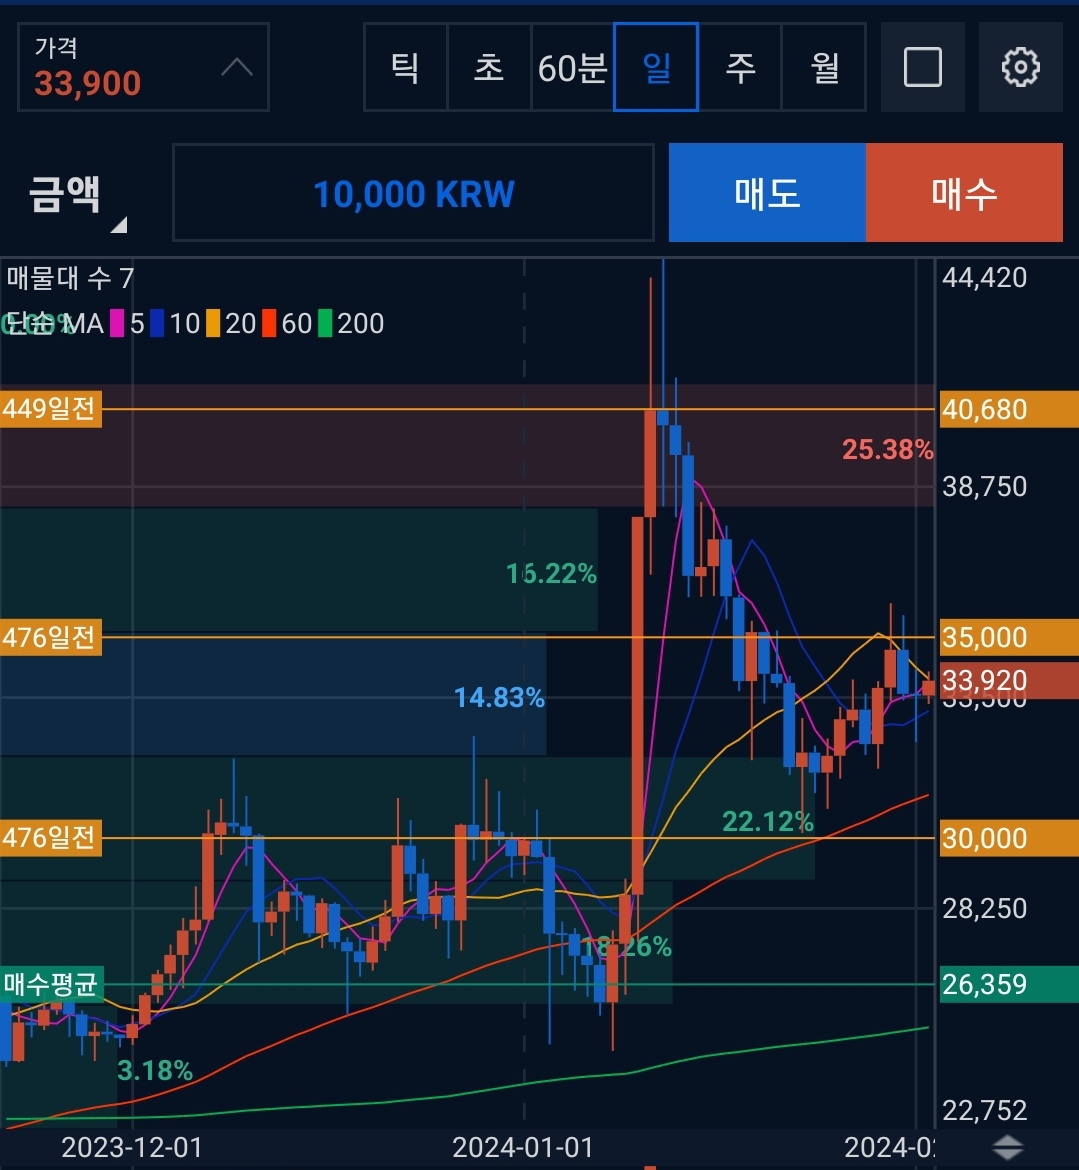Tap the 매수평균 average buy label
Viewport: 1079px width, 1170px height.
click(x=51, y=984)
